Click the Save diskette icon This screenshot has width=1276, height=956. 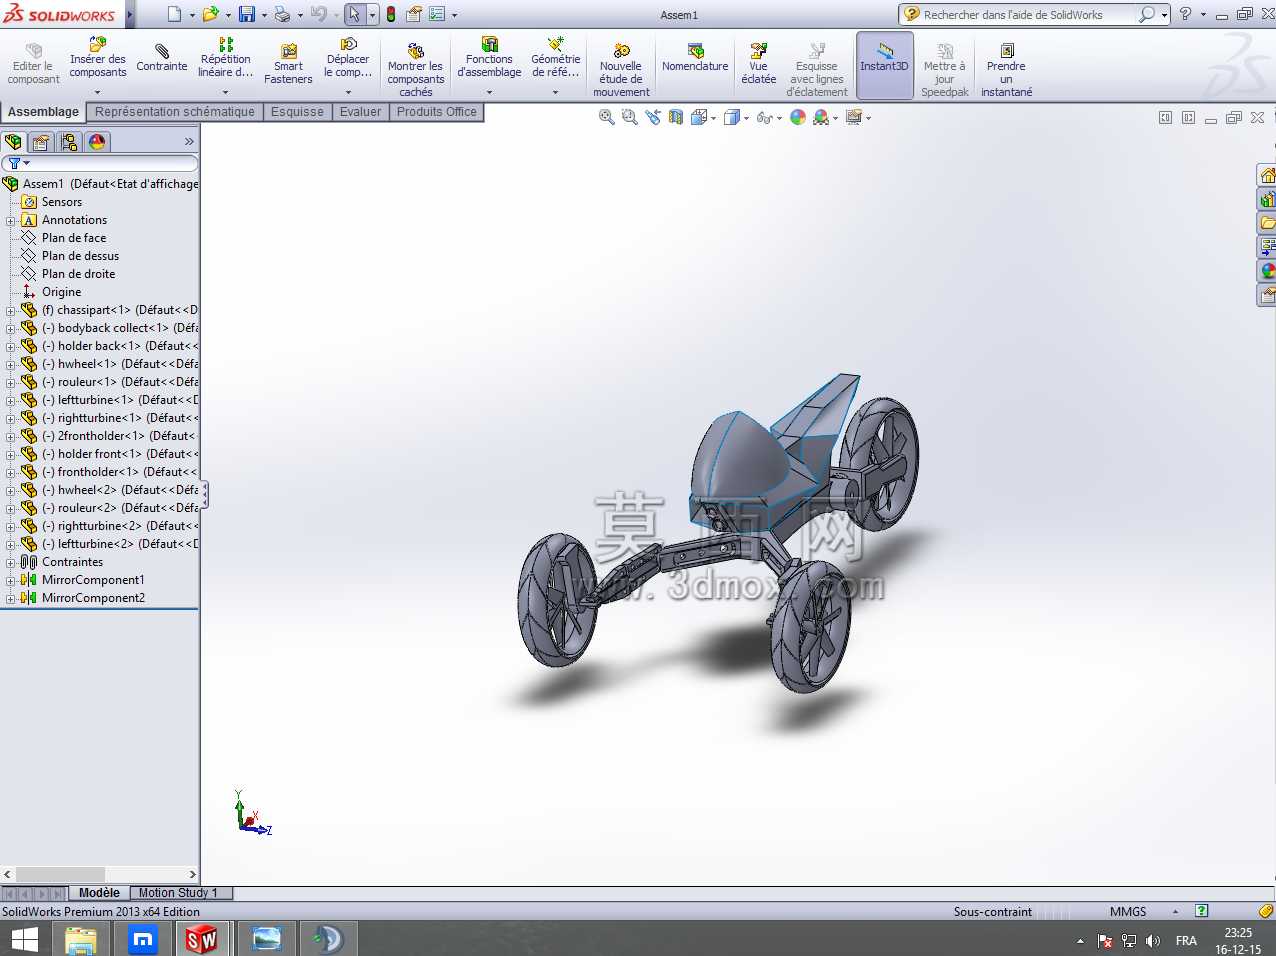pyautogui.click(x=246, y=14)
